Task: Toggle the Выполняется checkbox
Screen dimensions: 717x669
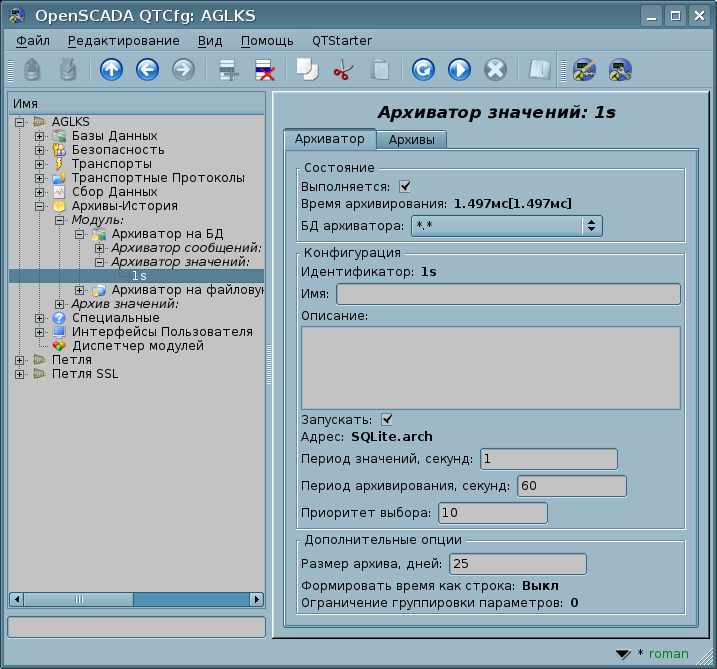Action: point(405,186)
